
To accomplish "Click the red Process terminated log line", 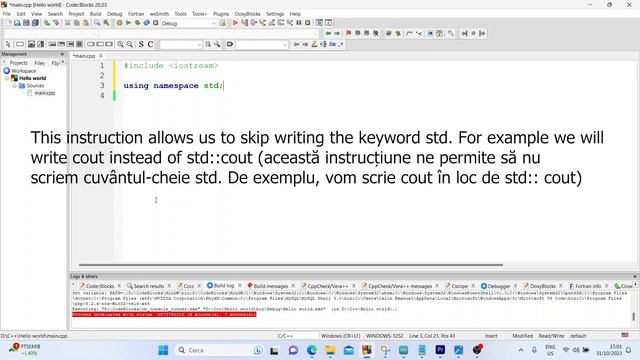I will click(164, 315).
